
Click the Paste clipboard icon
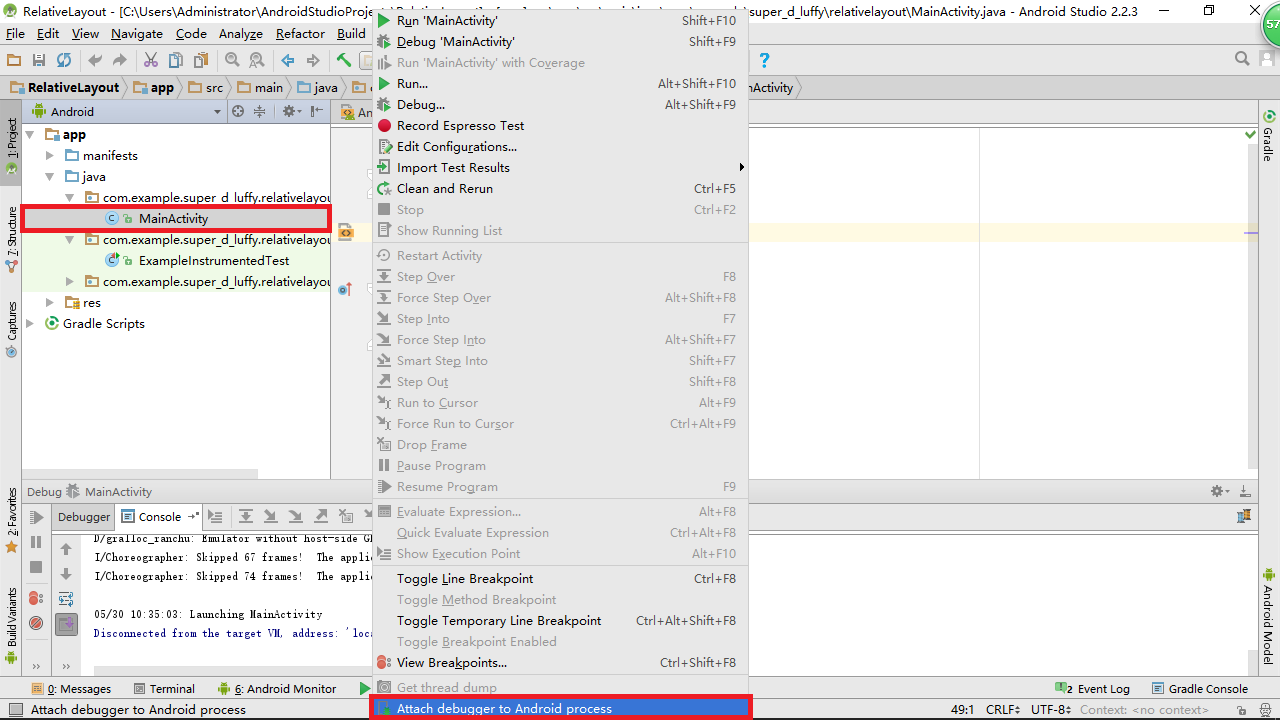click(x=201, y=60)
